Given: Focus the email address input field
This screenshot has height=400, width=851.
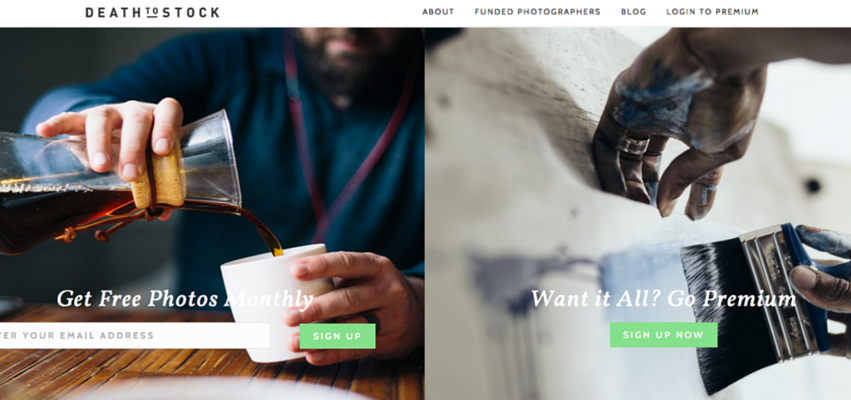Looking at the screenshot, I should tap(135, 335).
